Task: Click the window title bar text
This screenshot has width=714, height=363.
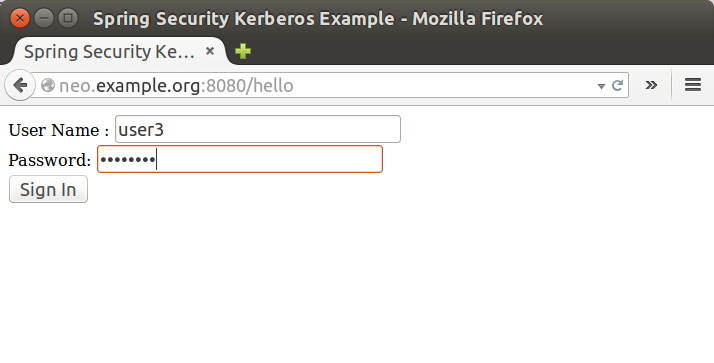Action: click(x=318, y=19)
